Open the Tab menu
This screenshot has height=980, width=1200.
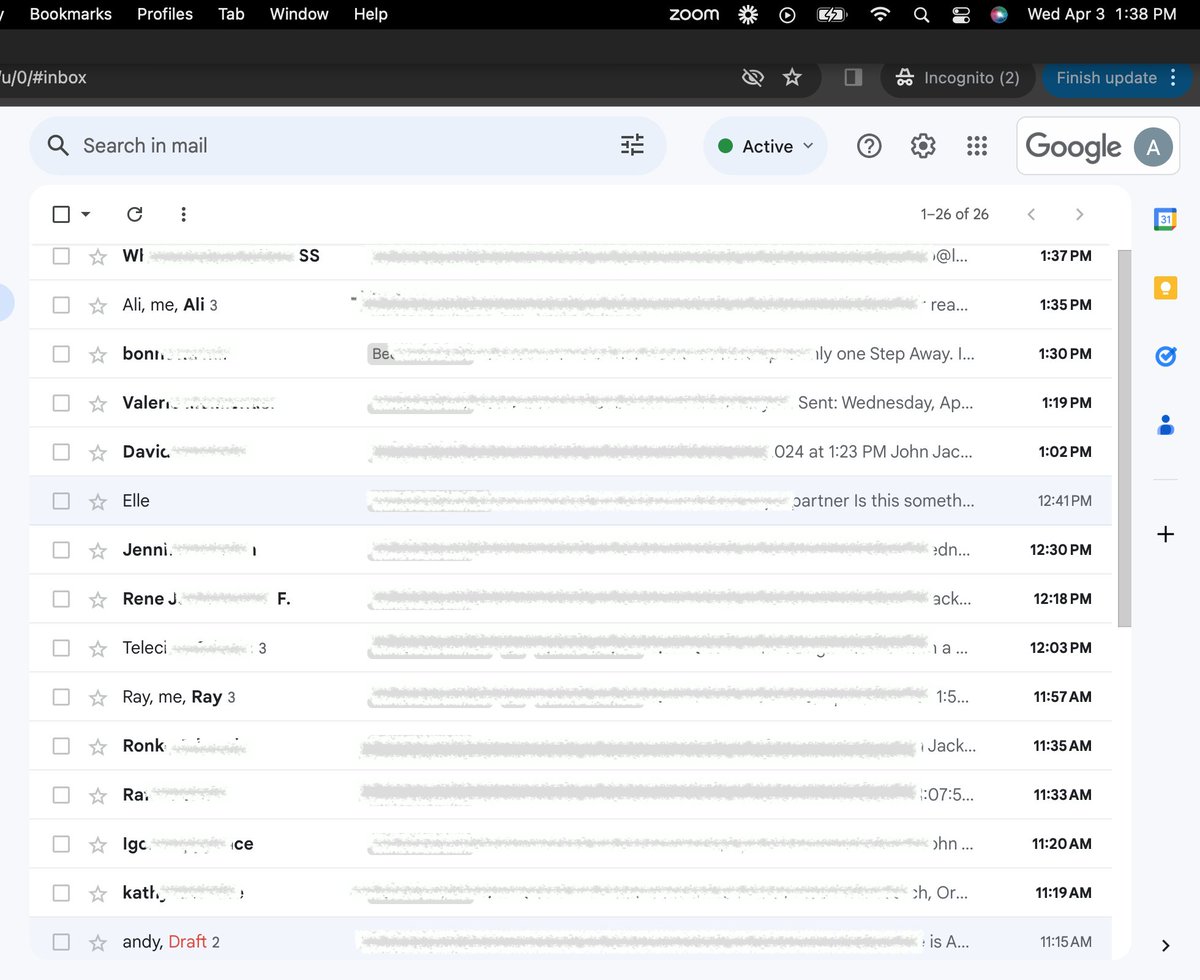[x=231, y=14]
